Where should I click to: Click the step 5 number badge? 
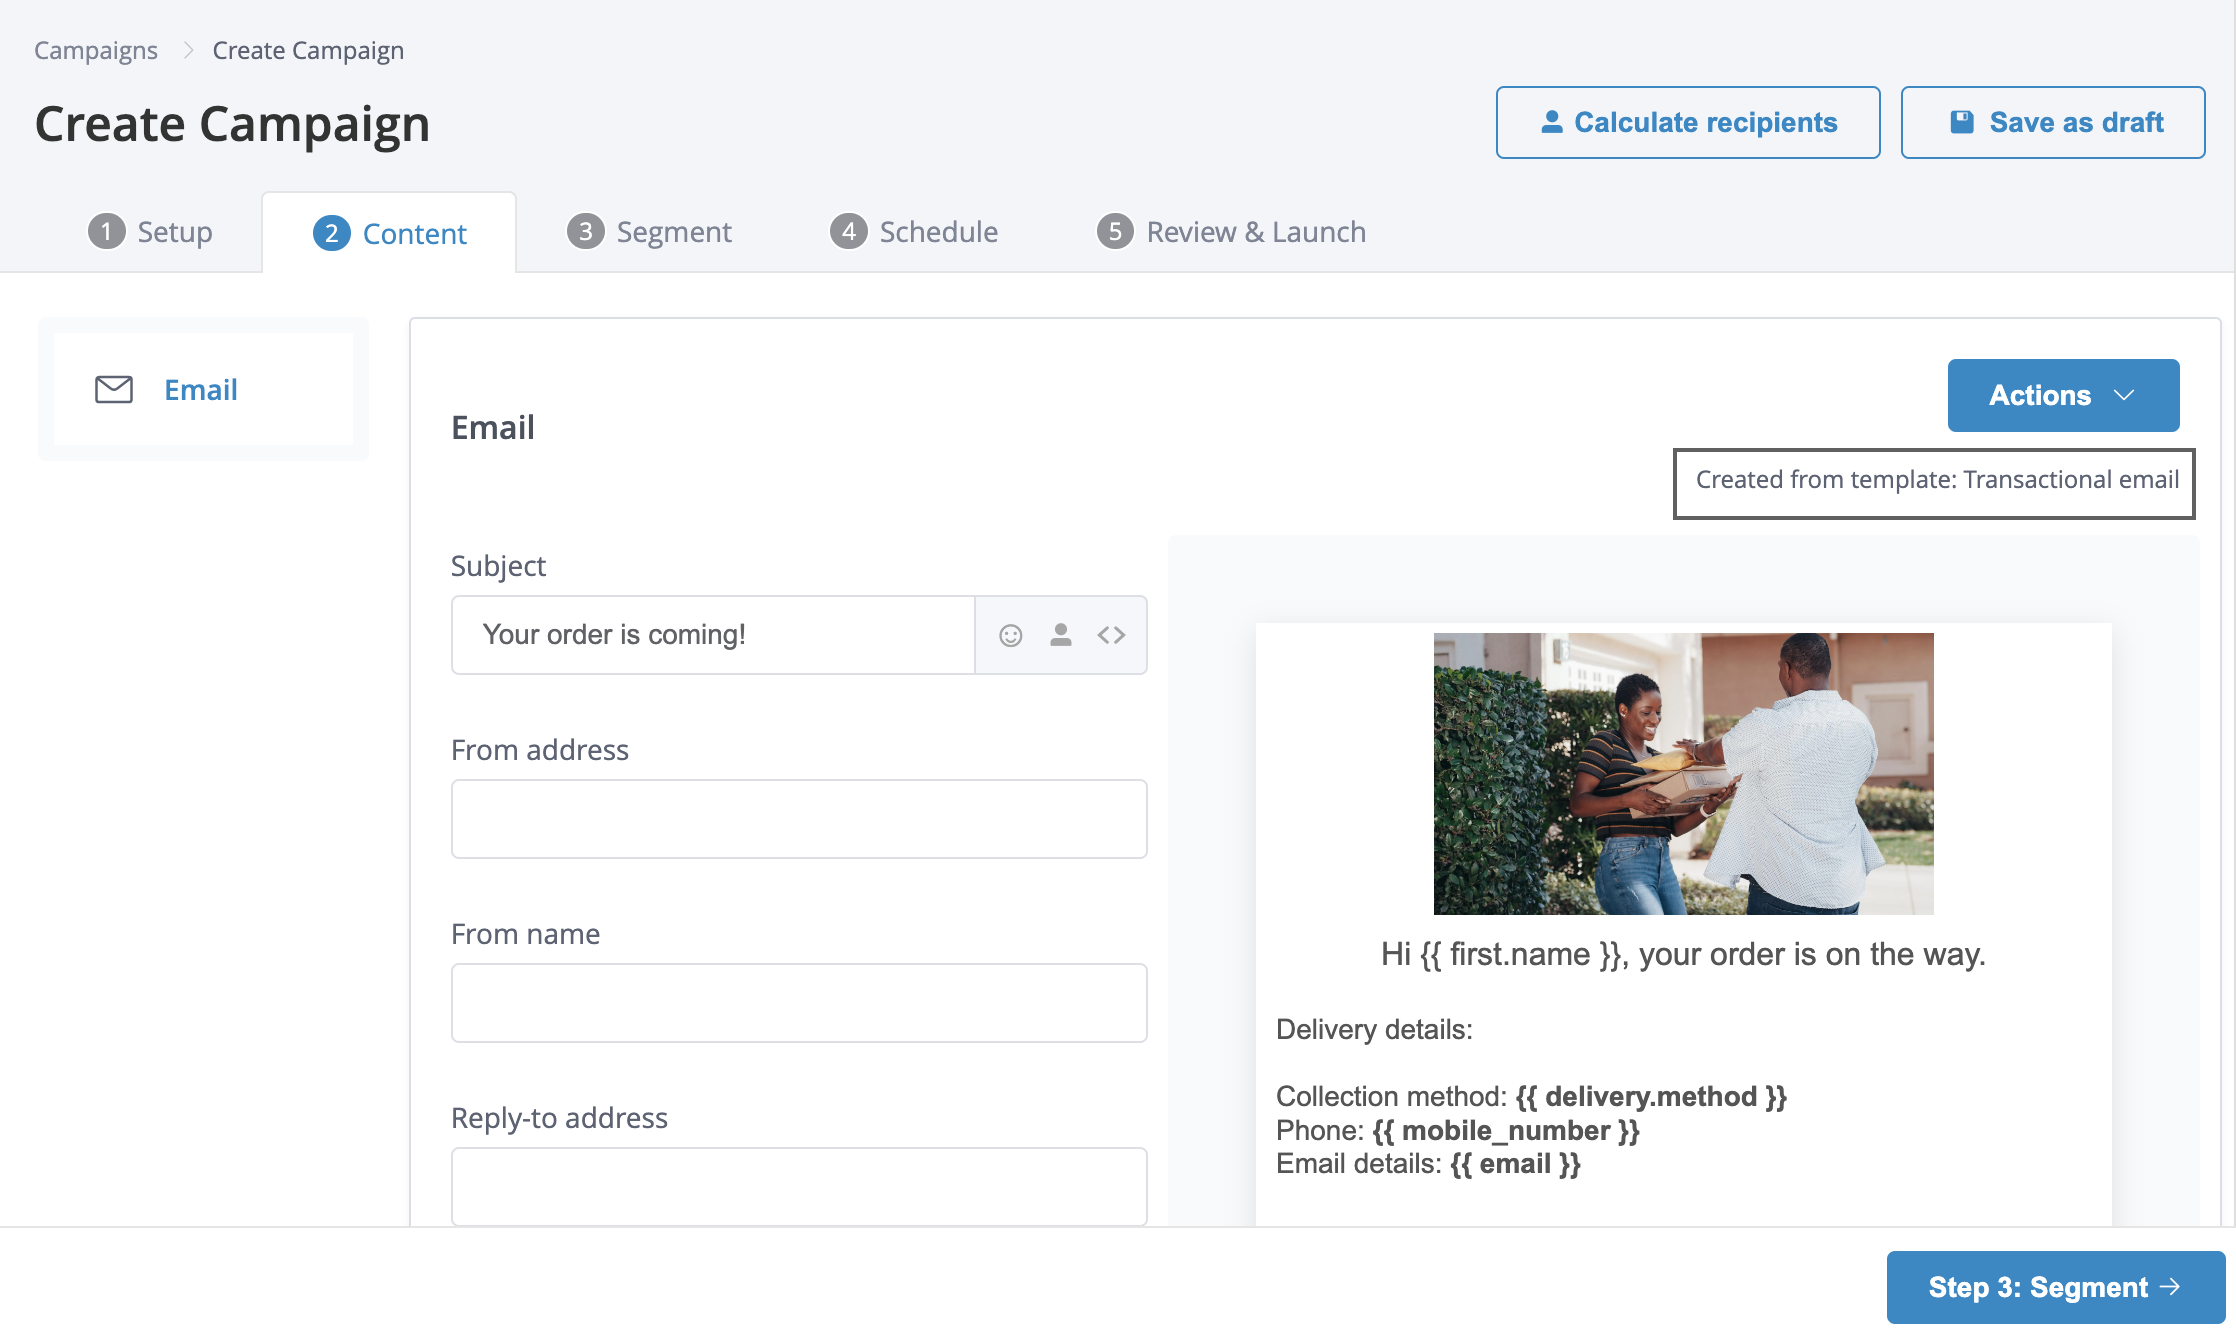click(1115, 232)
